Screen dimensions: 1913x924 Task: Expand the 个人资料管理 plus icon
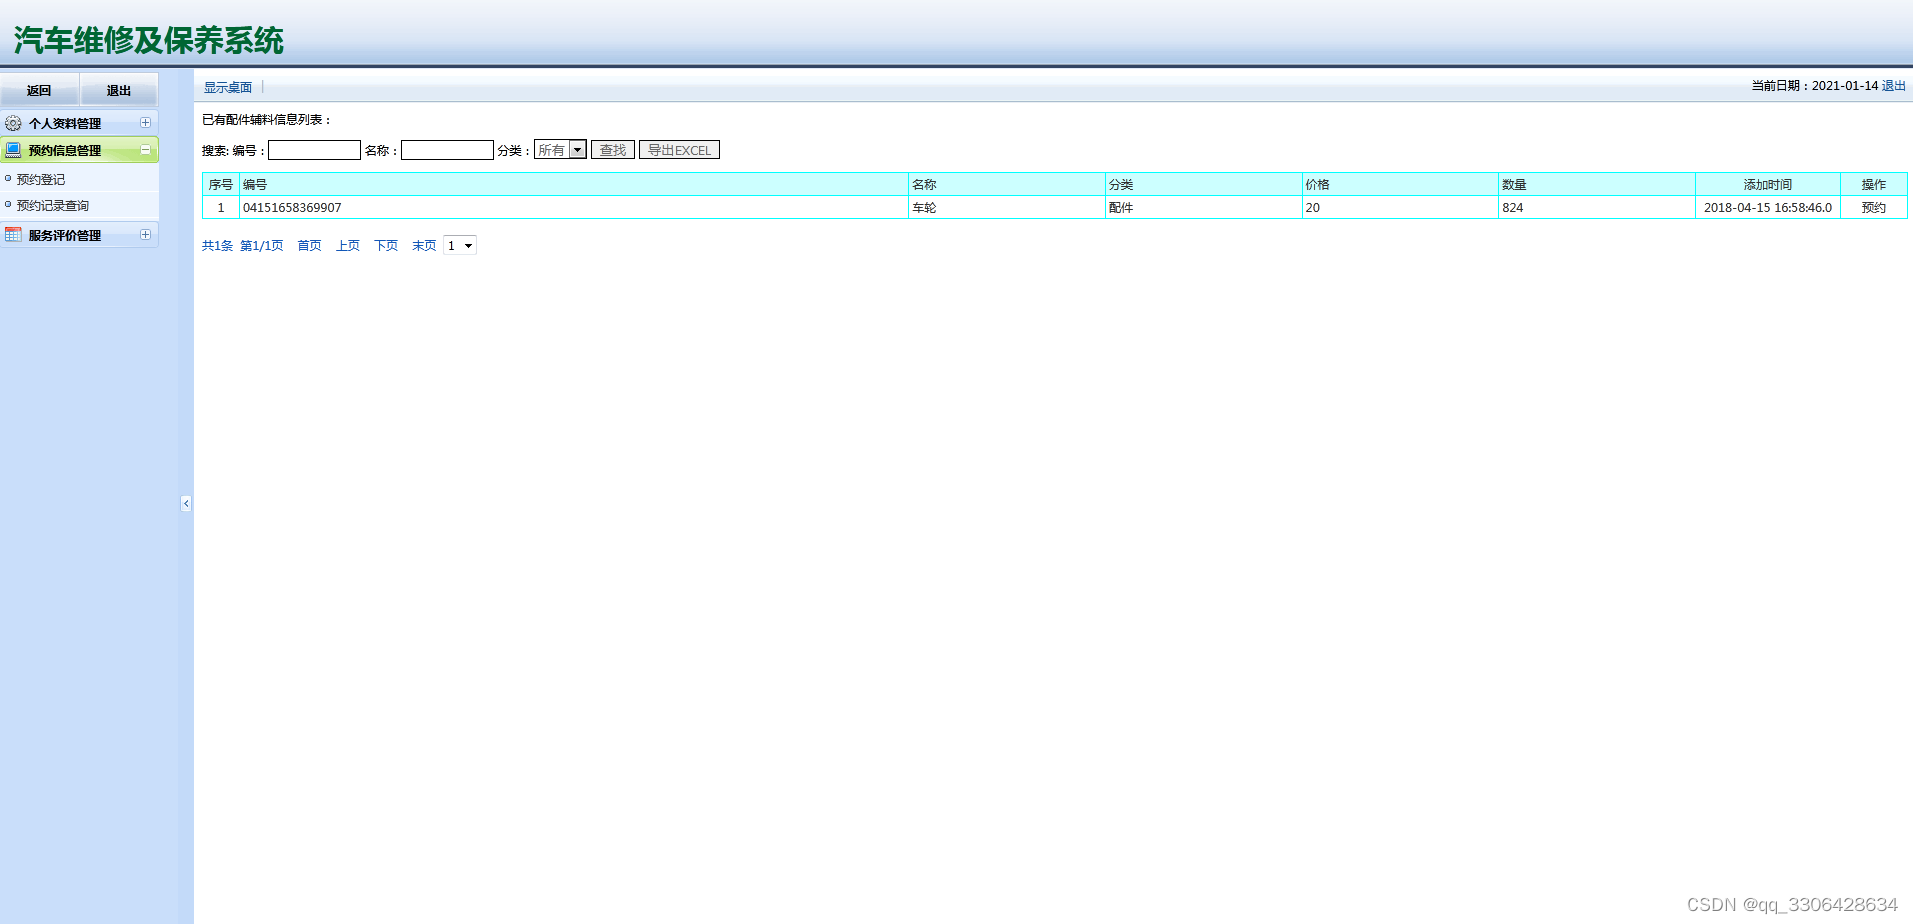point(145,123)
